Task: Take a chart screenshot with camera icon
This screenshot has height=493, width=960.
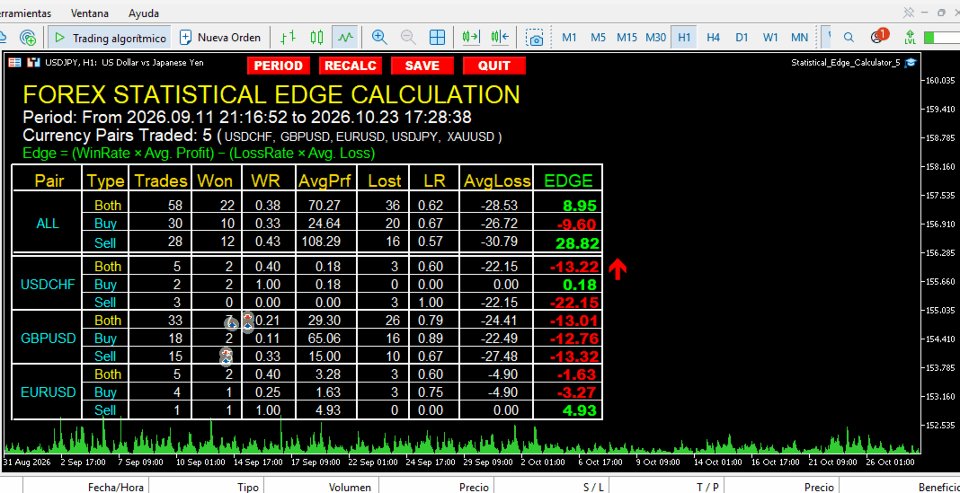Action: point(536,38)
